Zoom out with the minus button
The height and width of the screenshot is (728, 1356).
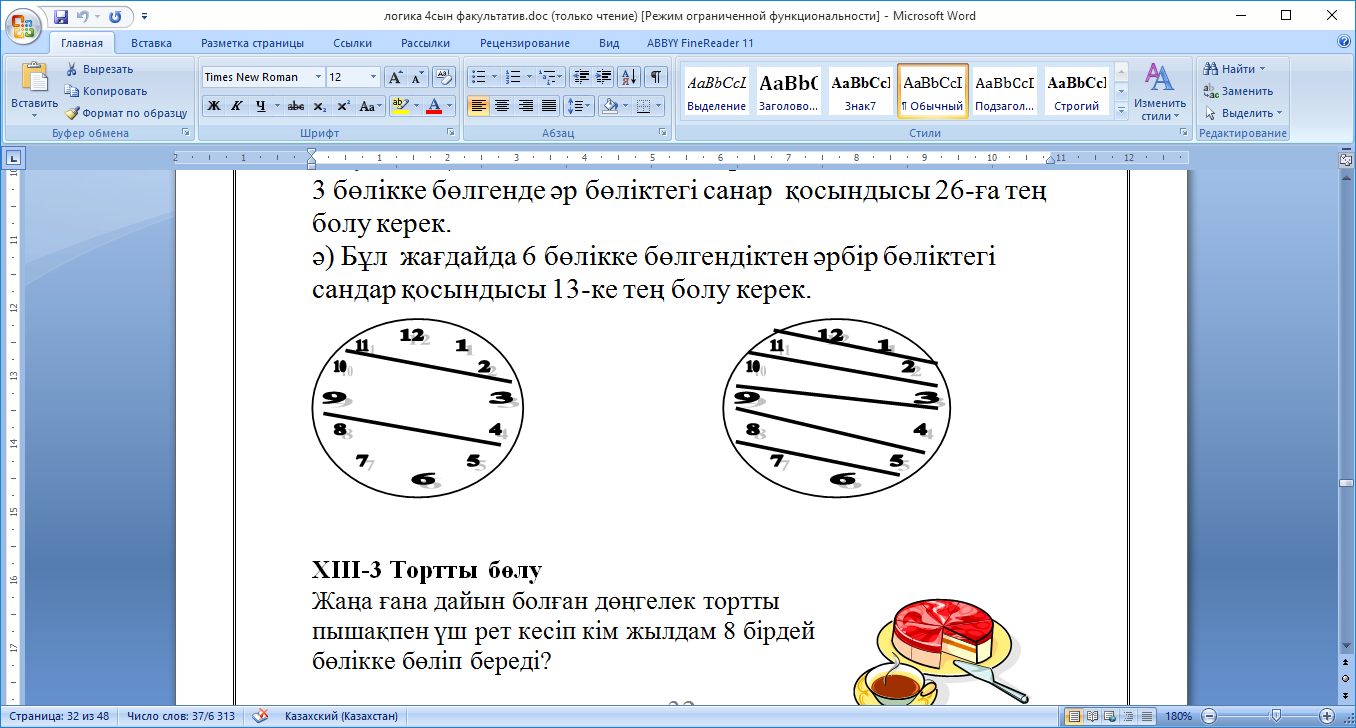tap(1207, 716)
